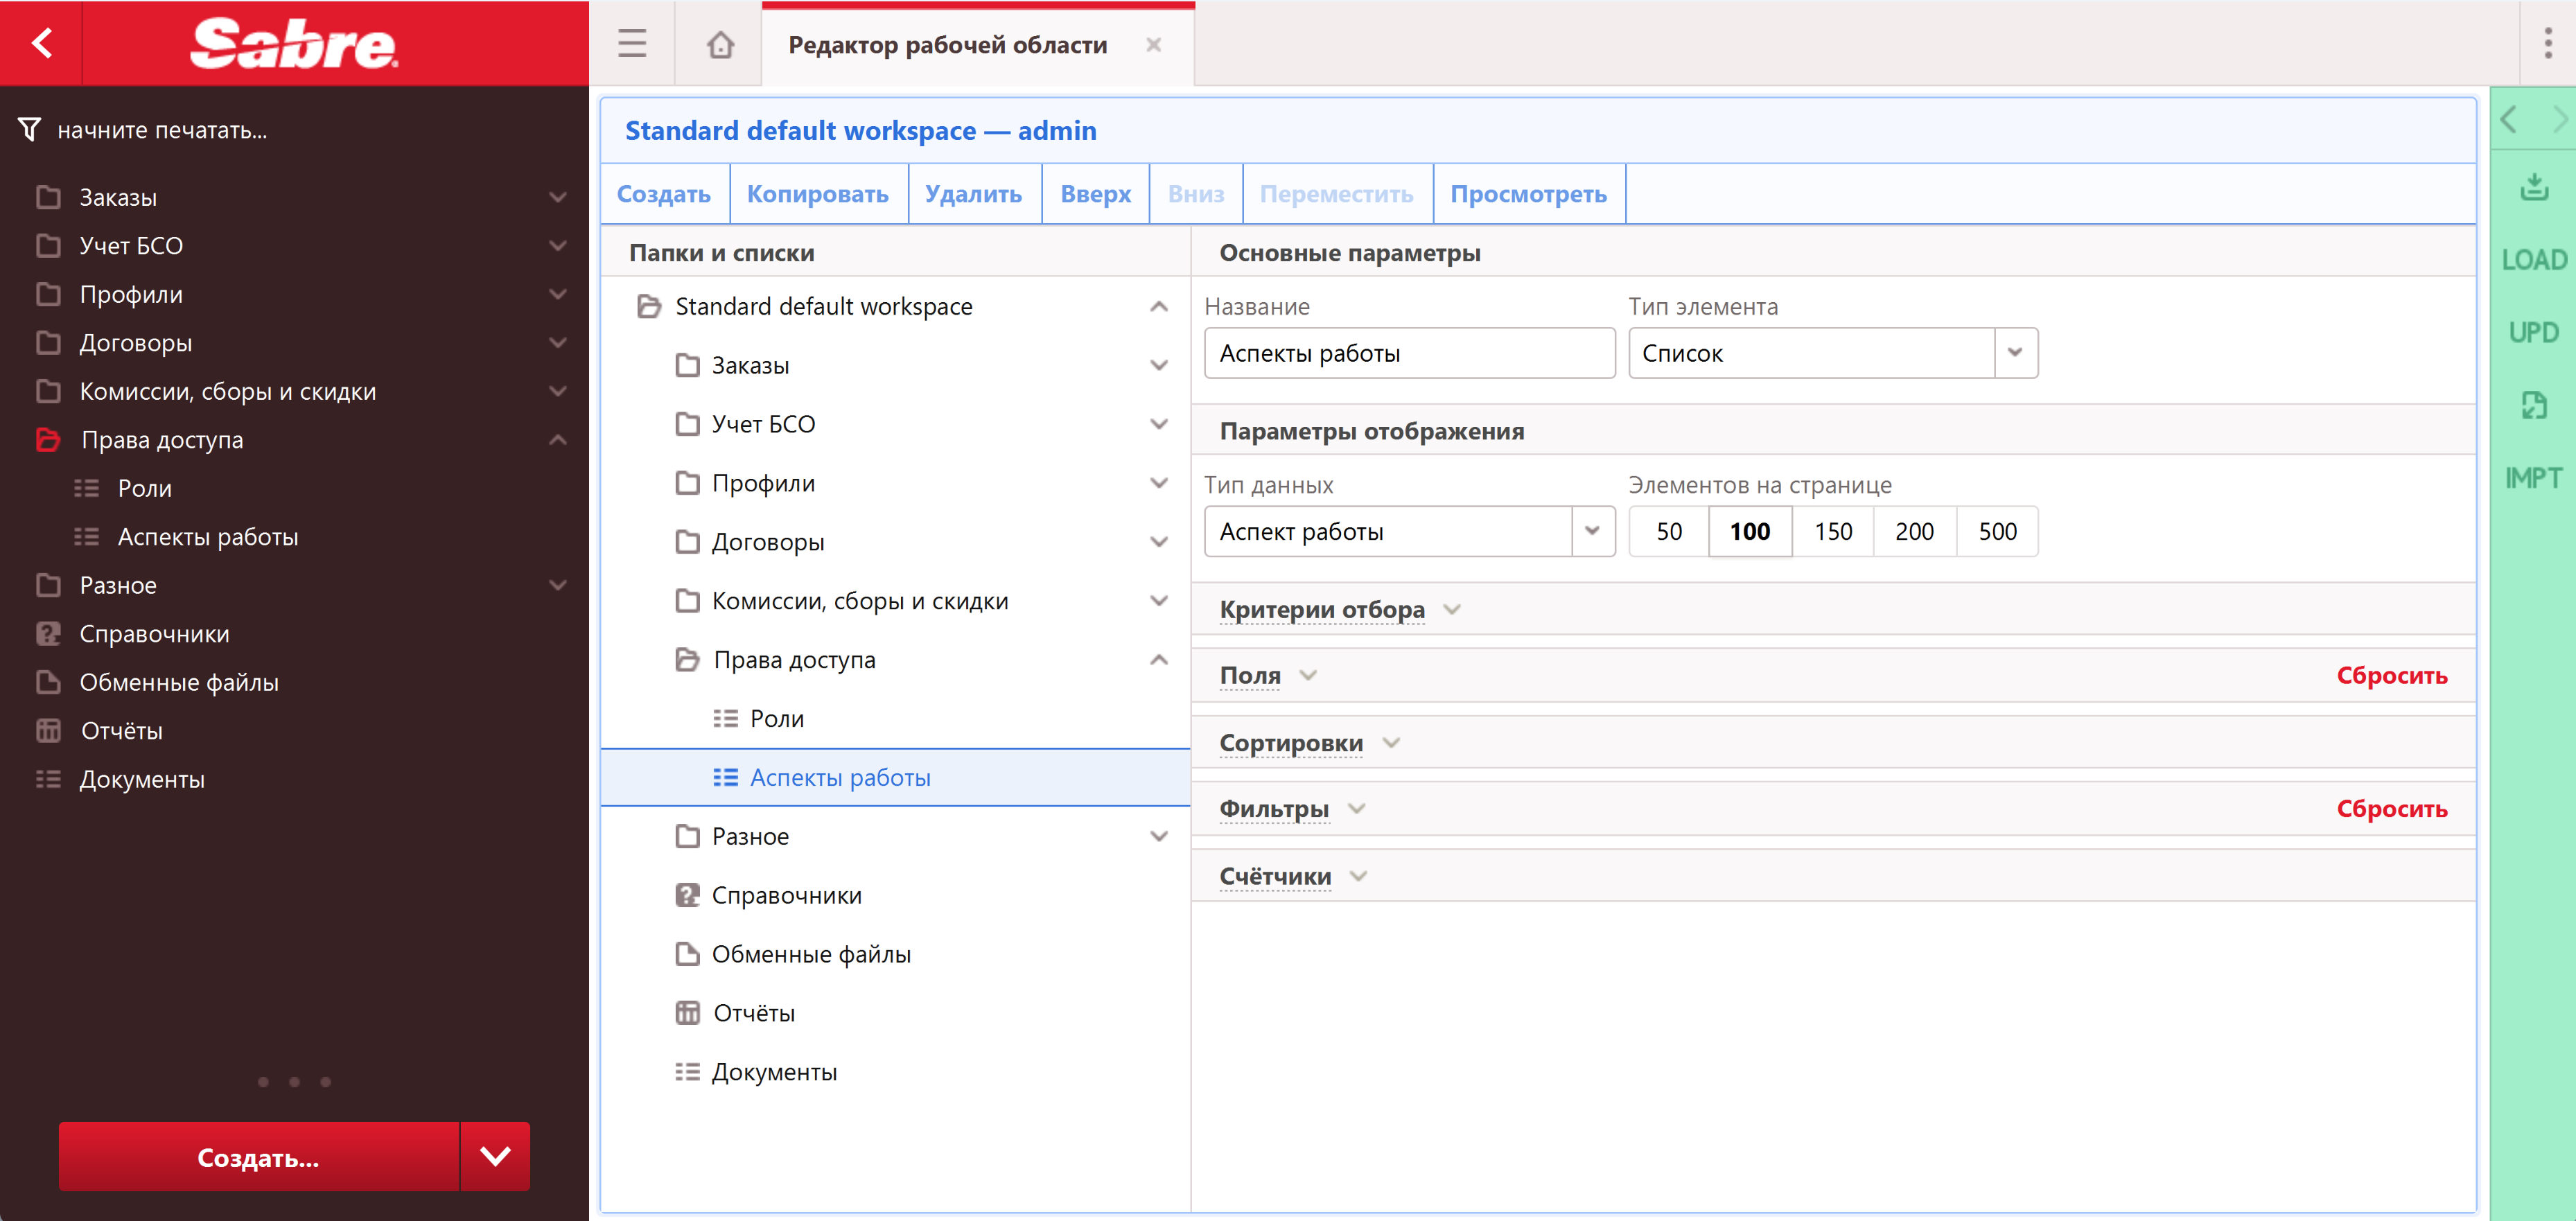Click the Просмотреть toolbar tab
This screenshot has width=2576, height=1221.
(1528, 194)
